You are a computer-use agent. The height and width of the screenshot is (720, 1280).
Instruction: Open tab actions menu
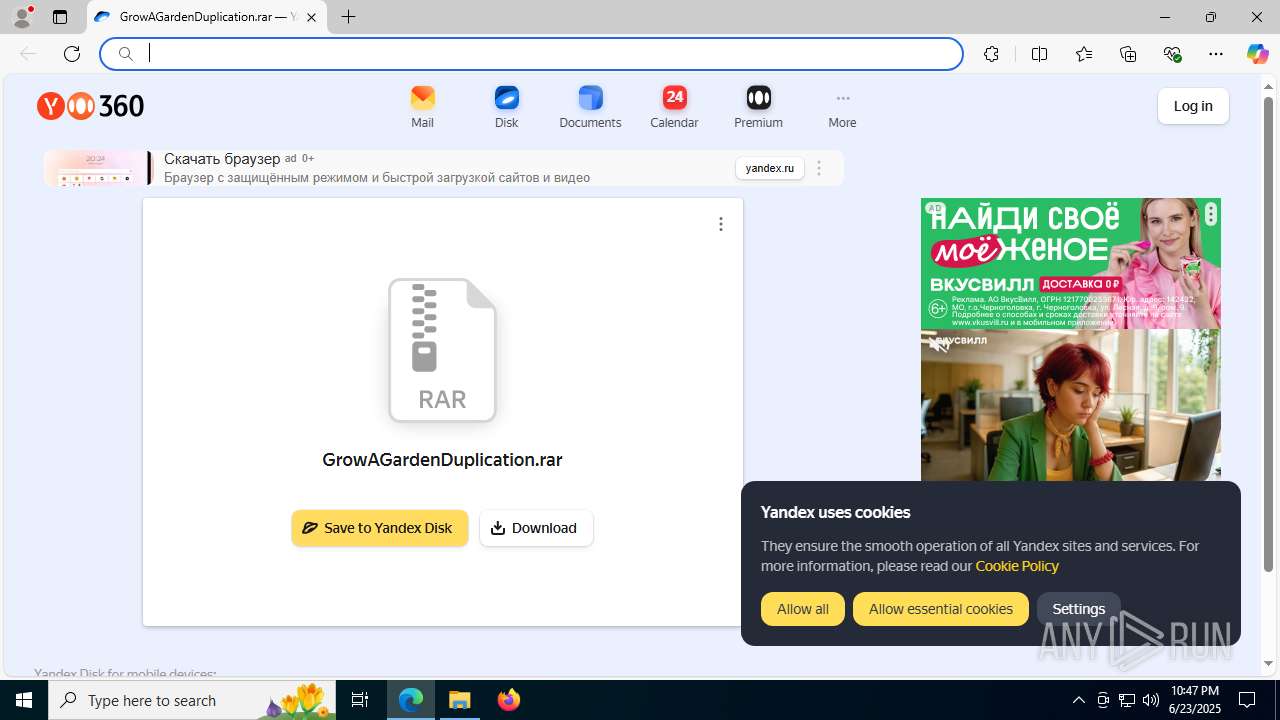point(60,17)
